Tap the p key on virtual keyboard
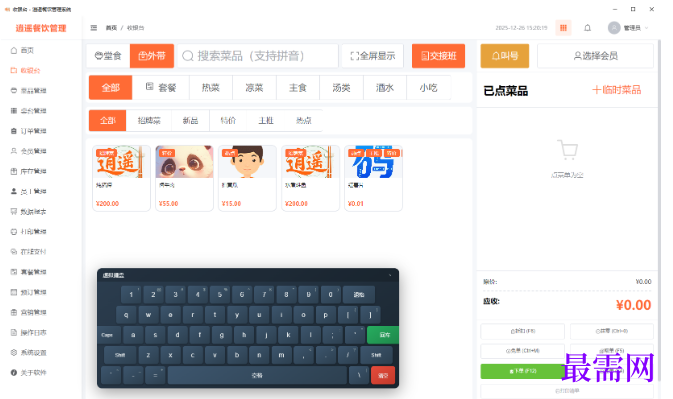 tap(325, 315)
